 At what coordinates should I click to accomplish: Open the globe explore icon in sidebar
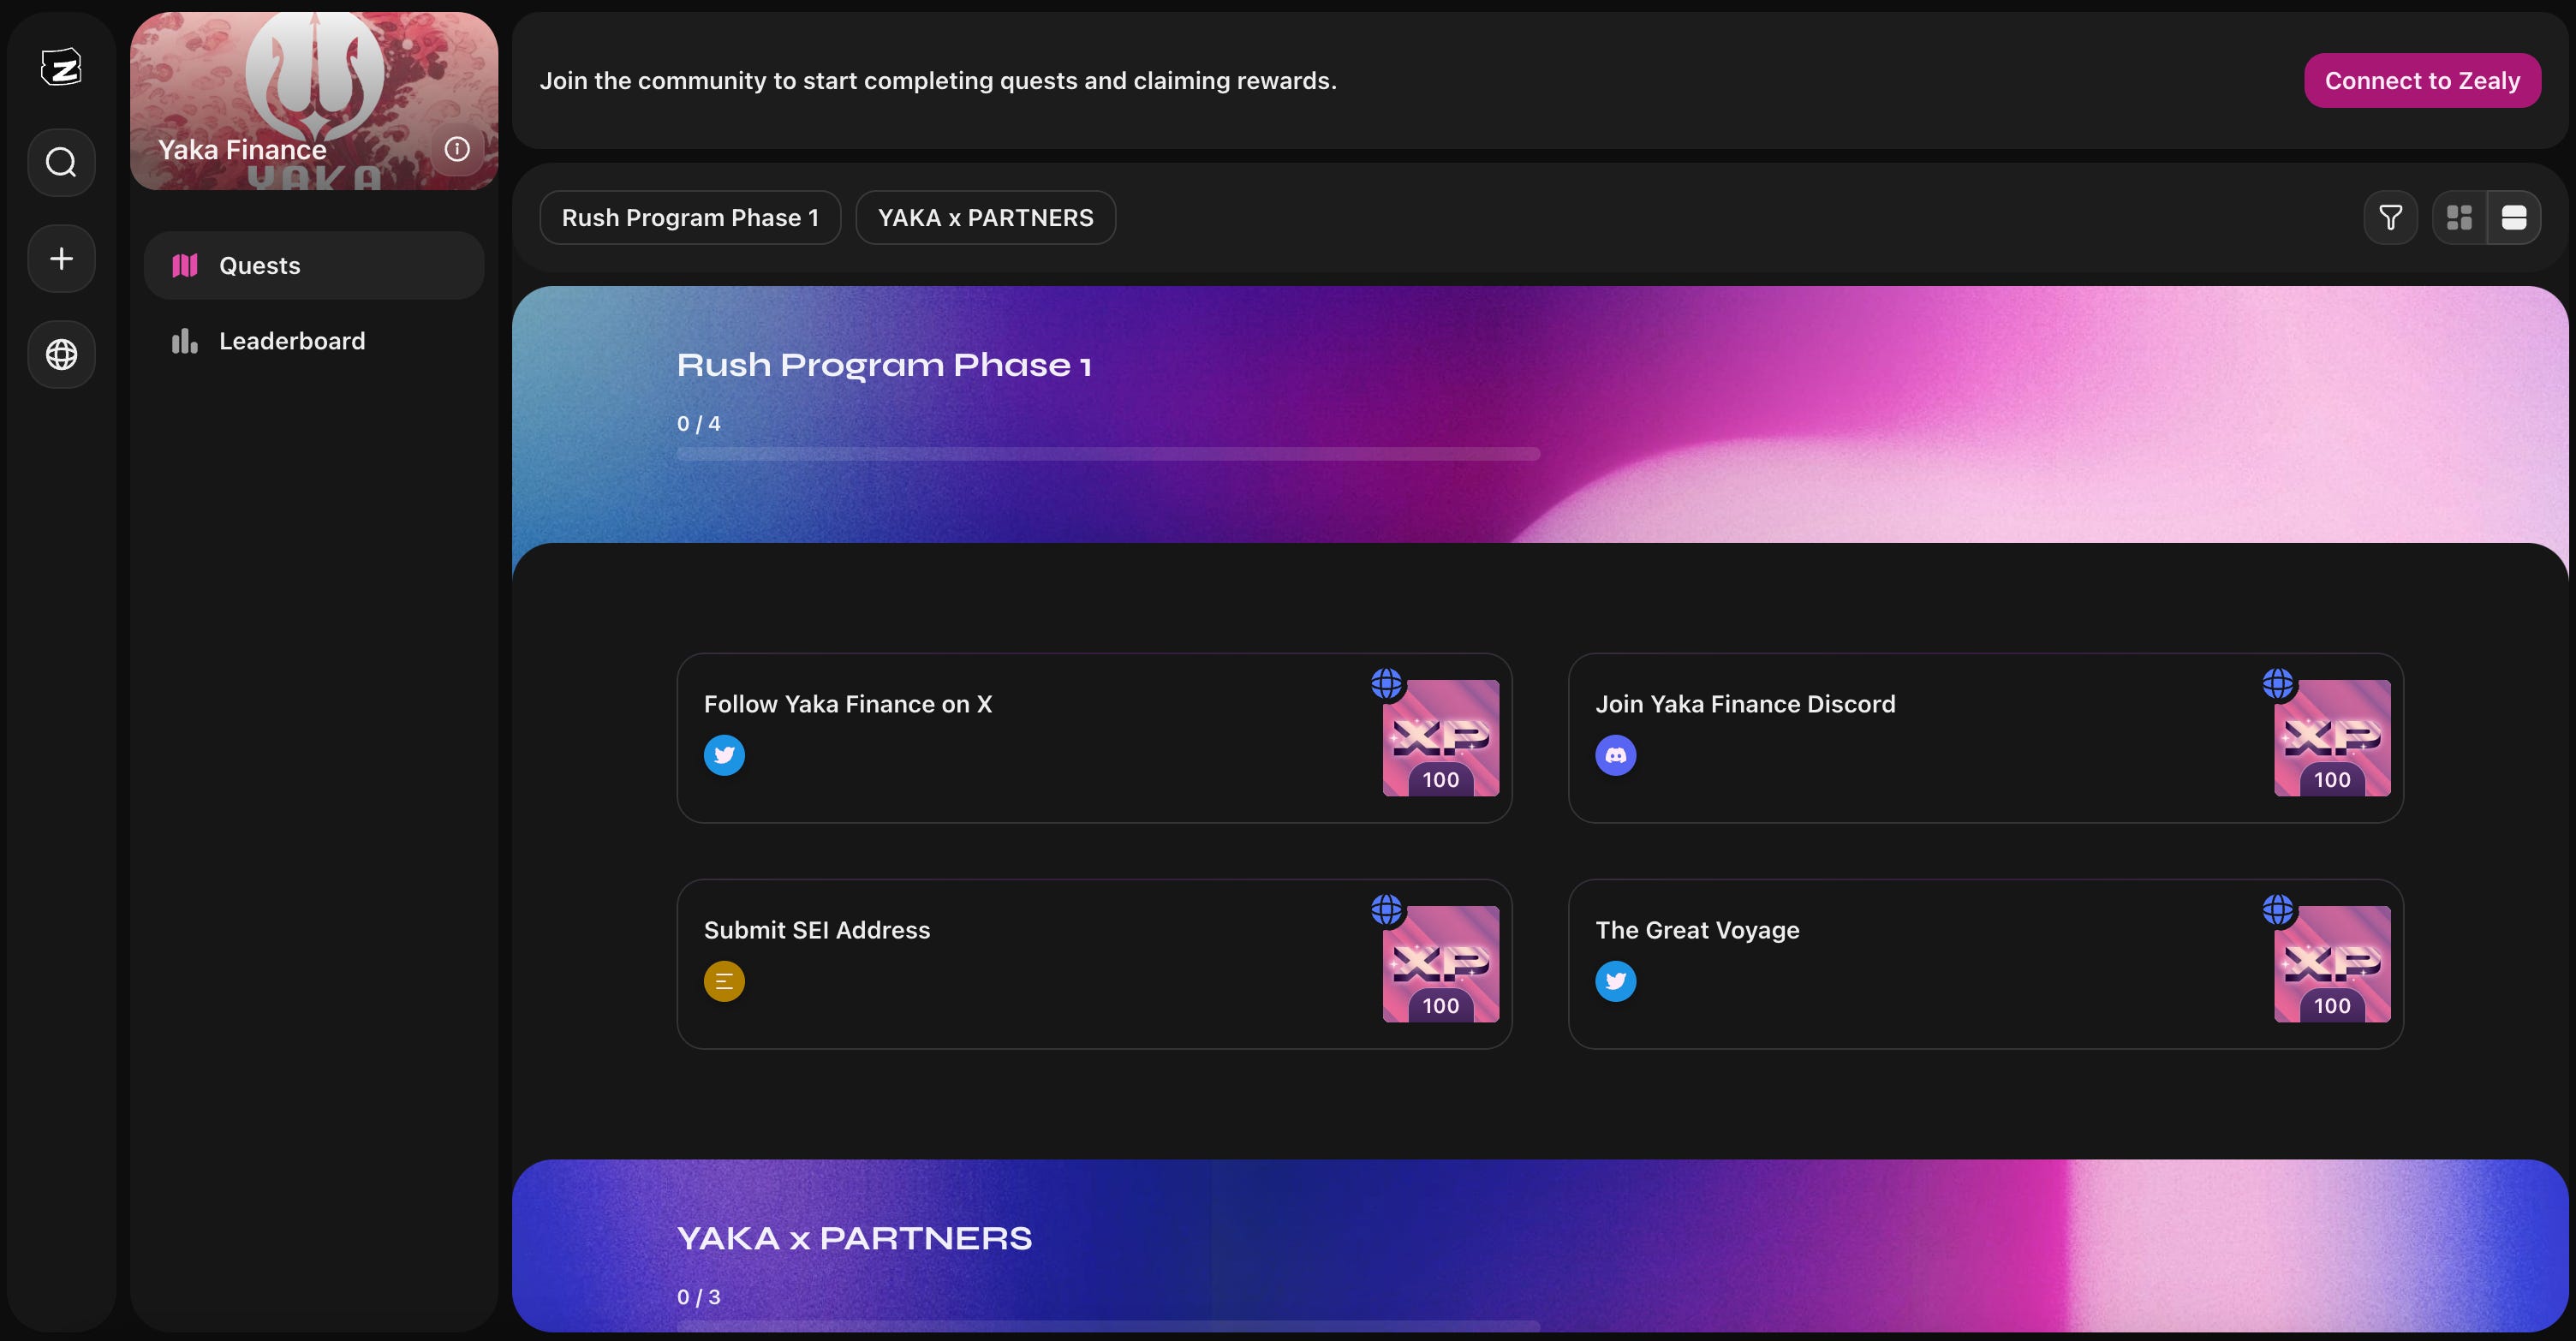coord(61,354)
